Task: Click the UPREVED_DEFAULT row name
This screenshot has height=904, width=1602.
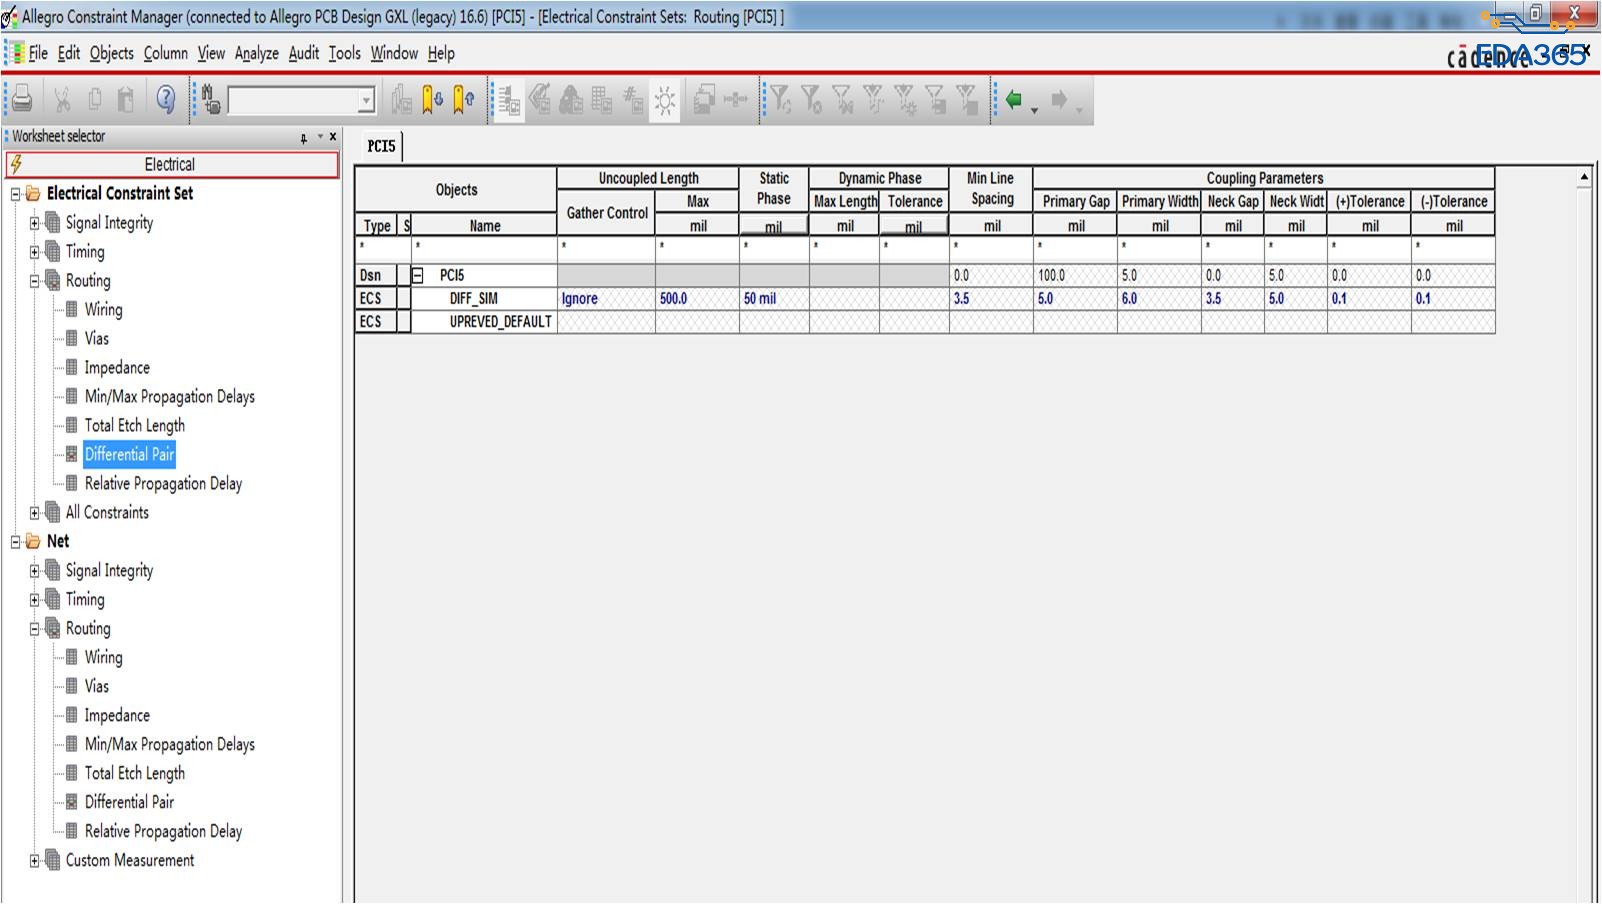Action: 500,322
